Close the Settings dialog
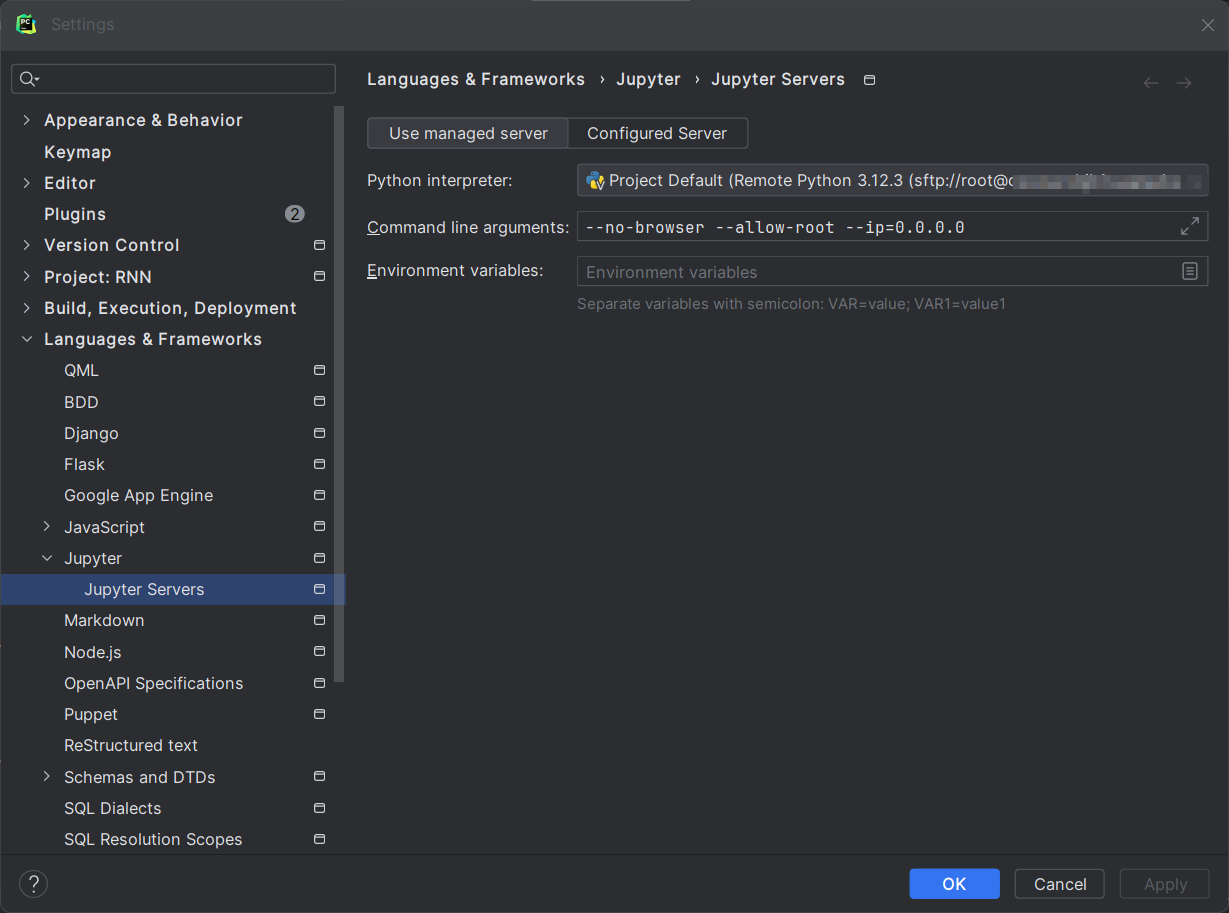Image resolution: width=1229 pixels, height=913 pixels. point(1208,25)
